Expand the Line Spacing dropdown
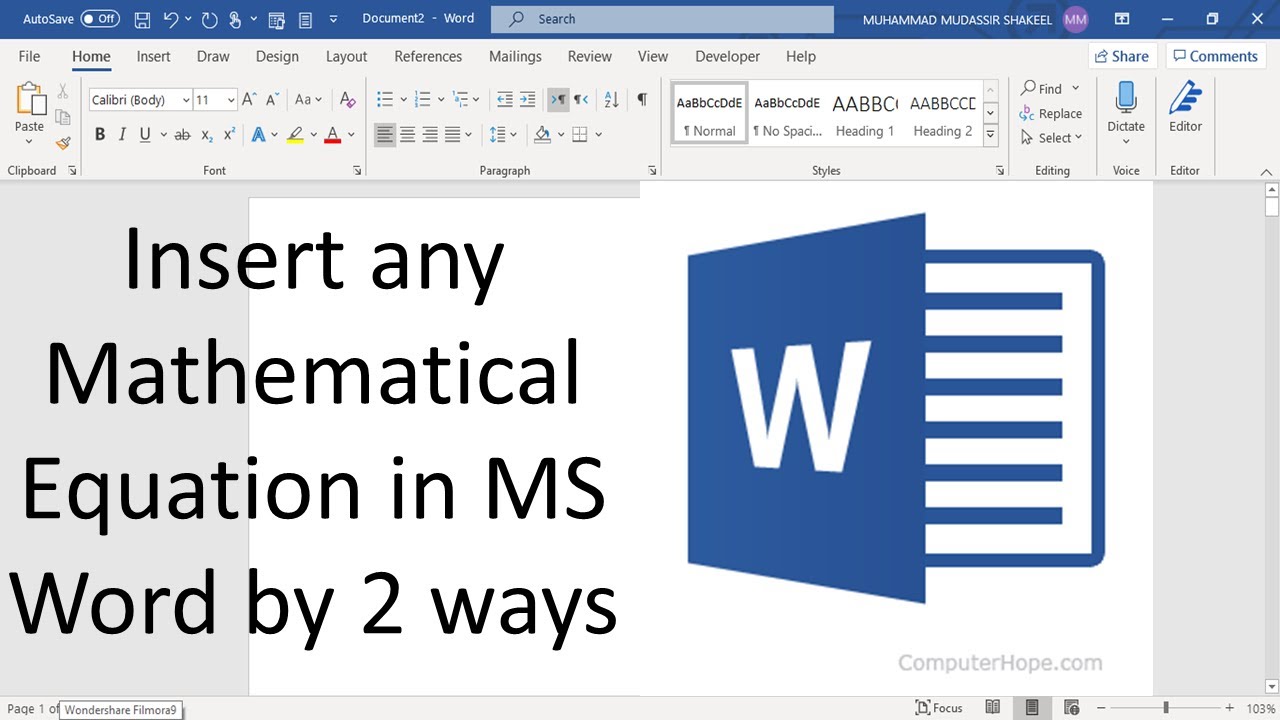Viewport: 1280px width, 720px height. pos(512,134)
